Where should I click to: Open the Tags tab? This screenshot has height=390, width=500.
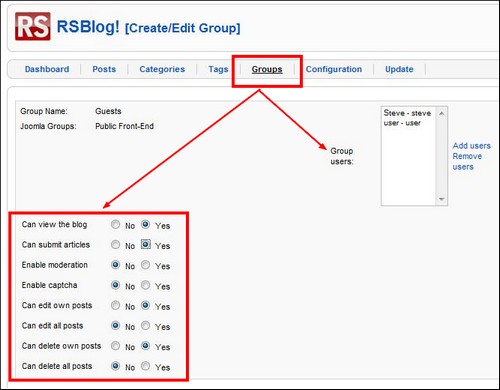218,69
